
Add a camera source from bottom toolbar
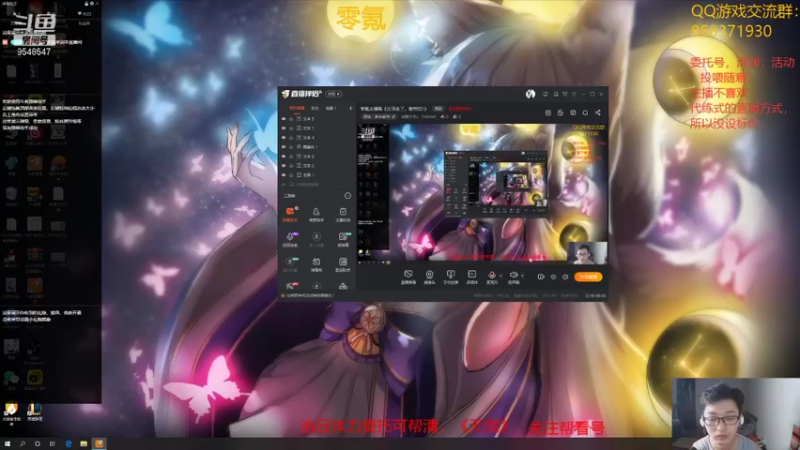click(x=430, y=277)
